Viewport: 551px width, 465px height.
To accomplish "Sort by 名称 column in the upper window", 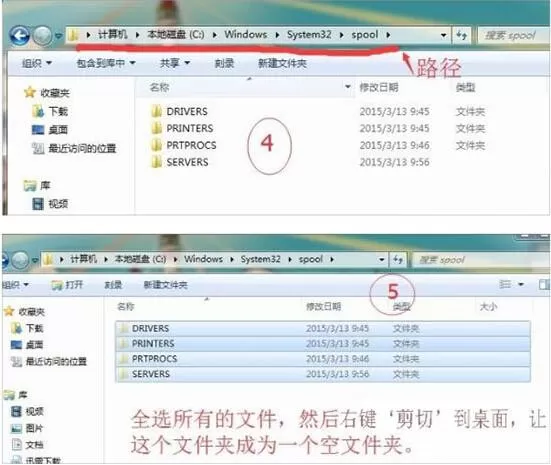I will click(160, 87).
